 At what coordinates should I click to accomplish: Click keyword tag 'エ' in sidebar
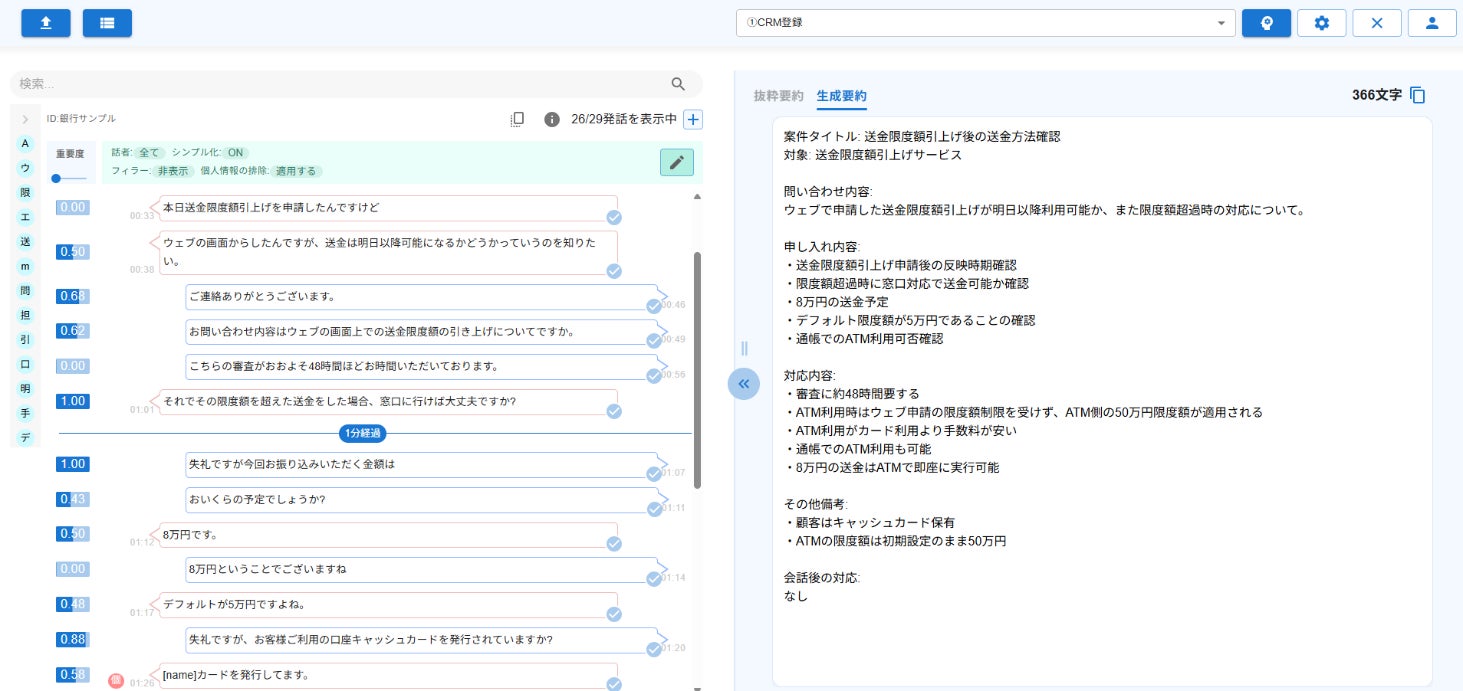(25, 217)
